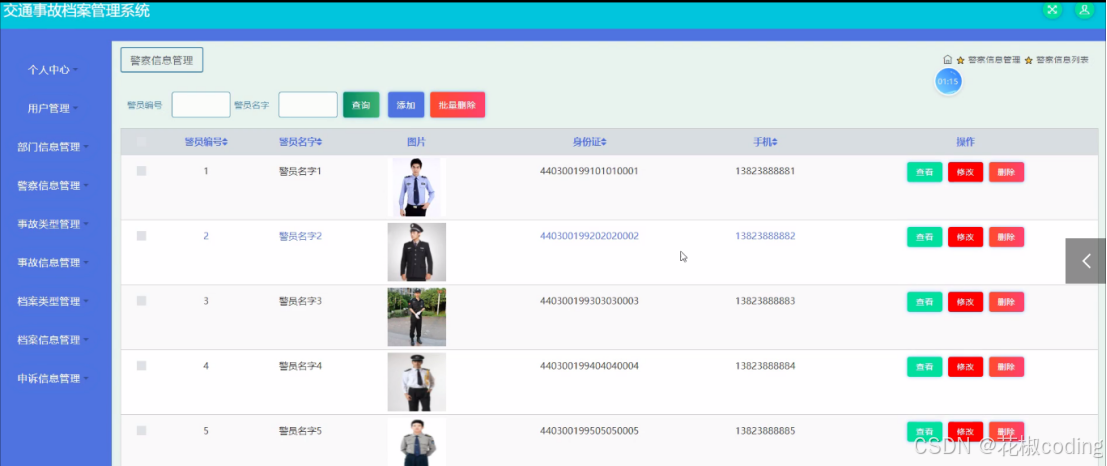Viewport: 1107px width, 466px height.
Task: Expand 用户管理 sidebar menu
Action: click(53, 109)
